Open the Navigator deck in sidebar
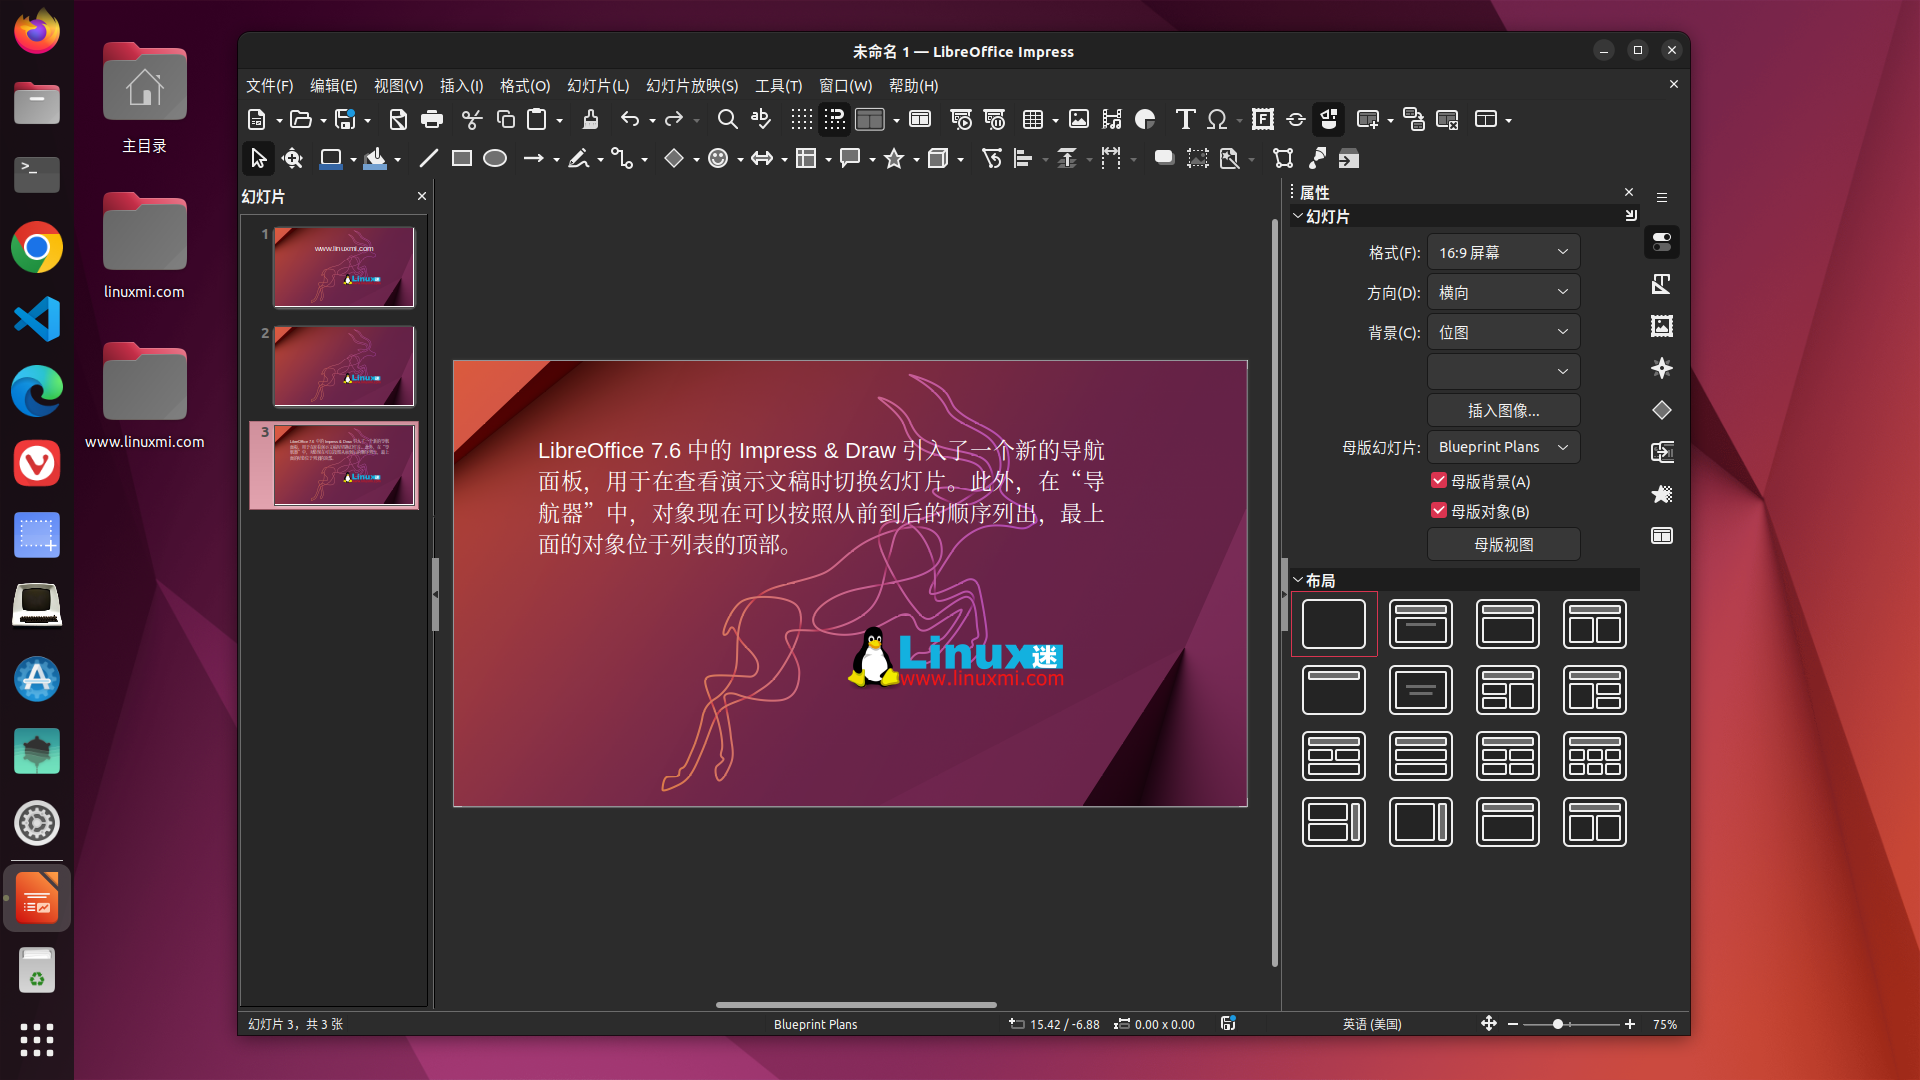 (x=1662, y=368)
